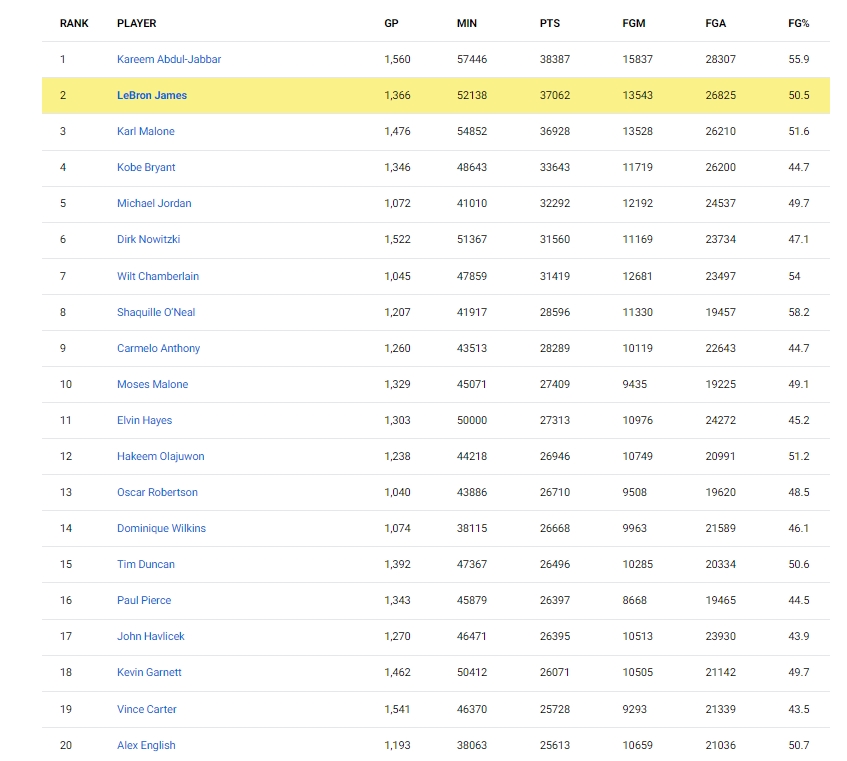The width and height of the screenshot is (847, 761).
Task: Click the PLAYER column header
Action: [x=137, y=24]
